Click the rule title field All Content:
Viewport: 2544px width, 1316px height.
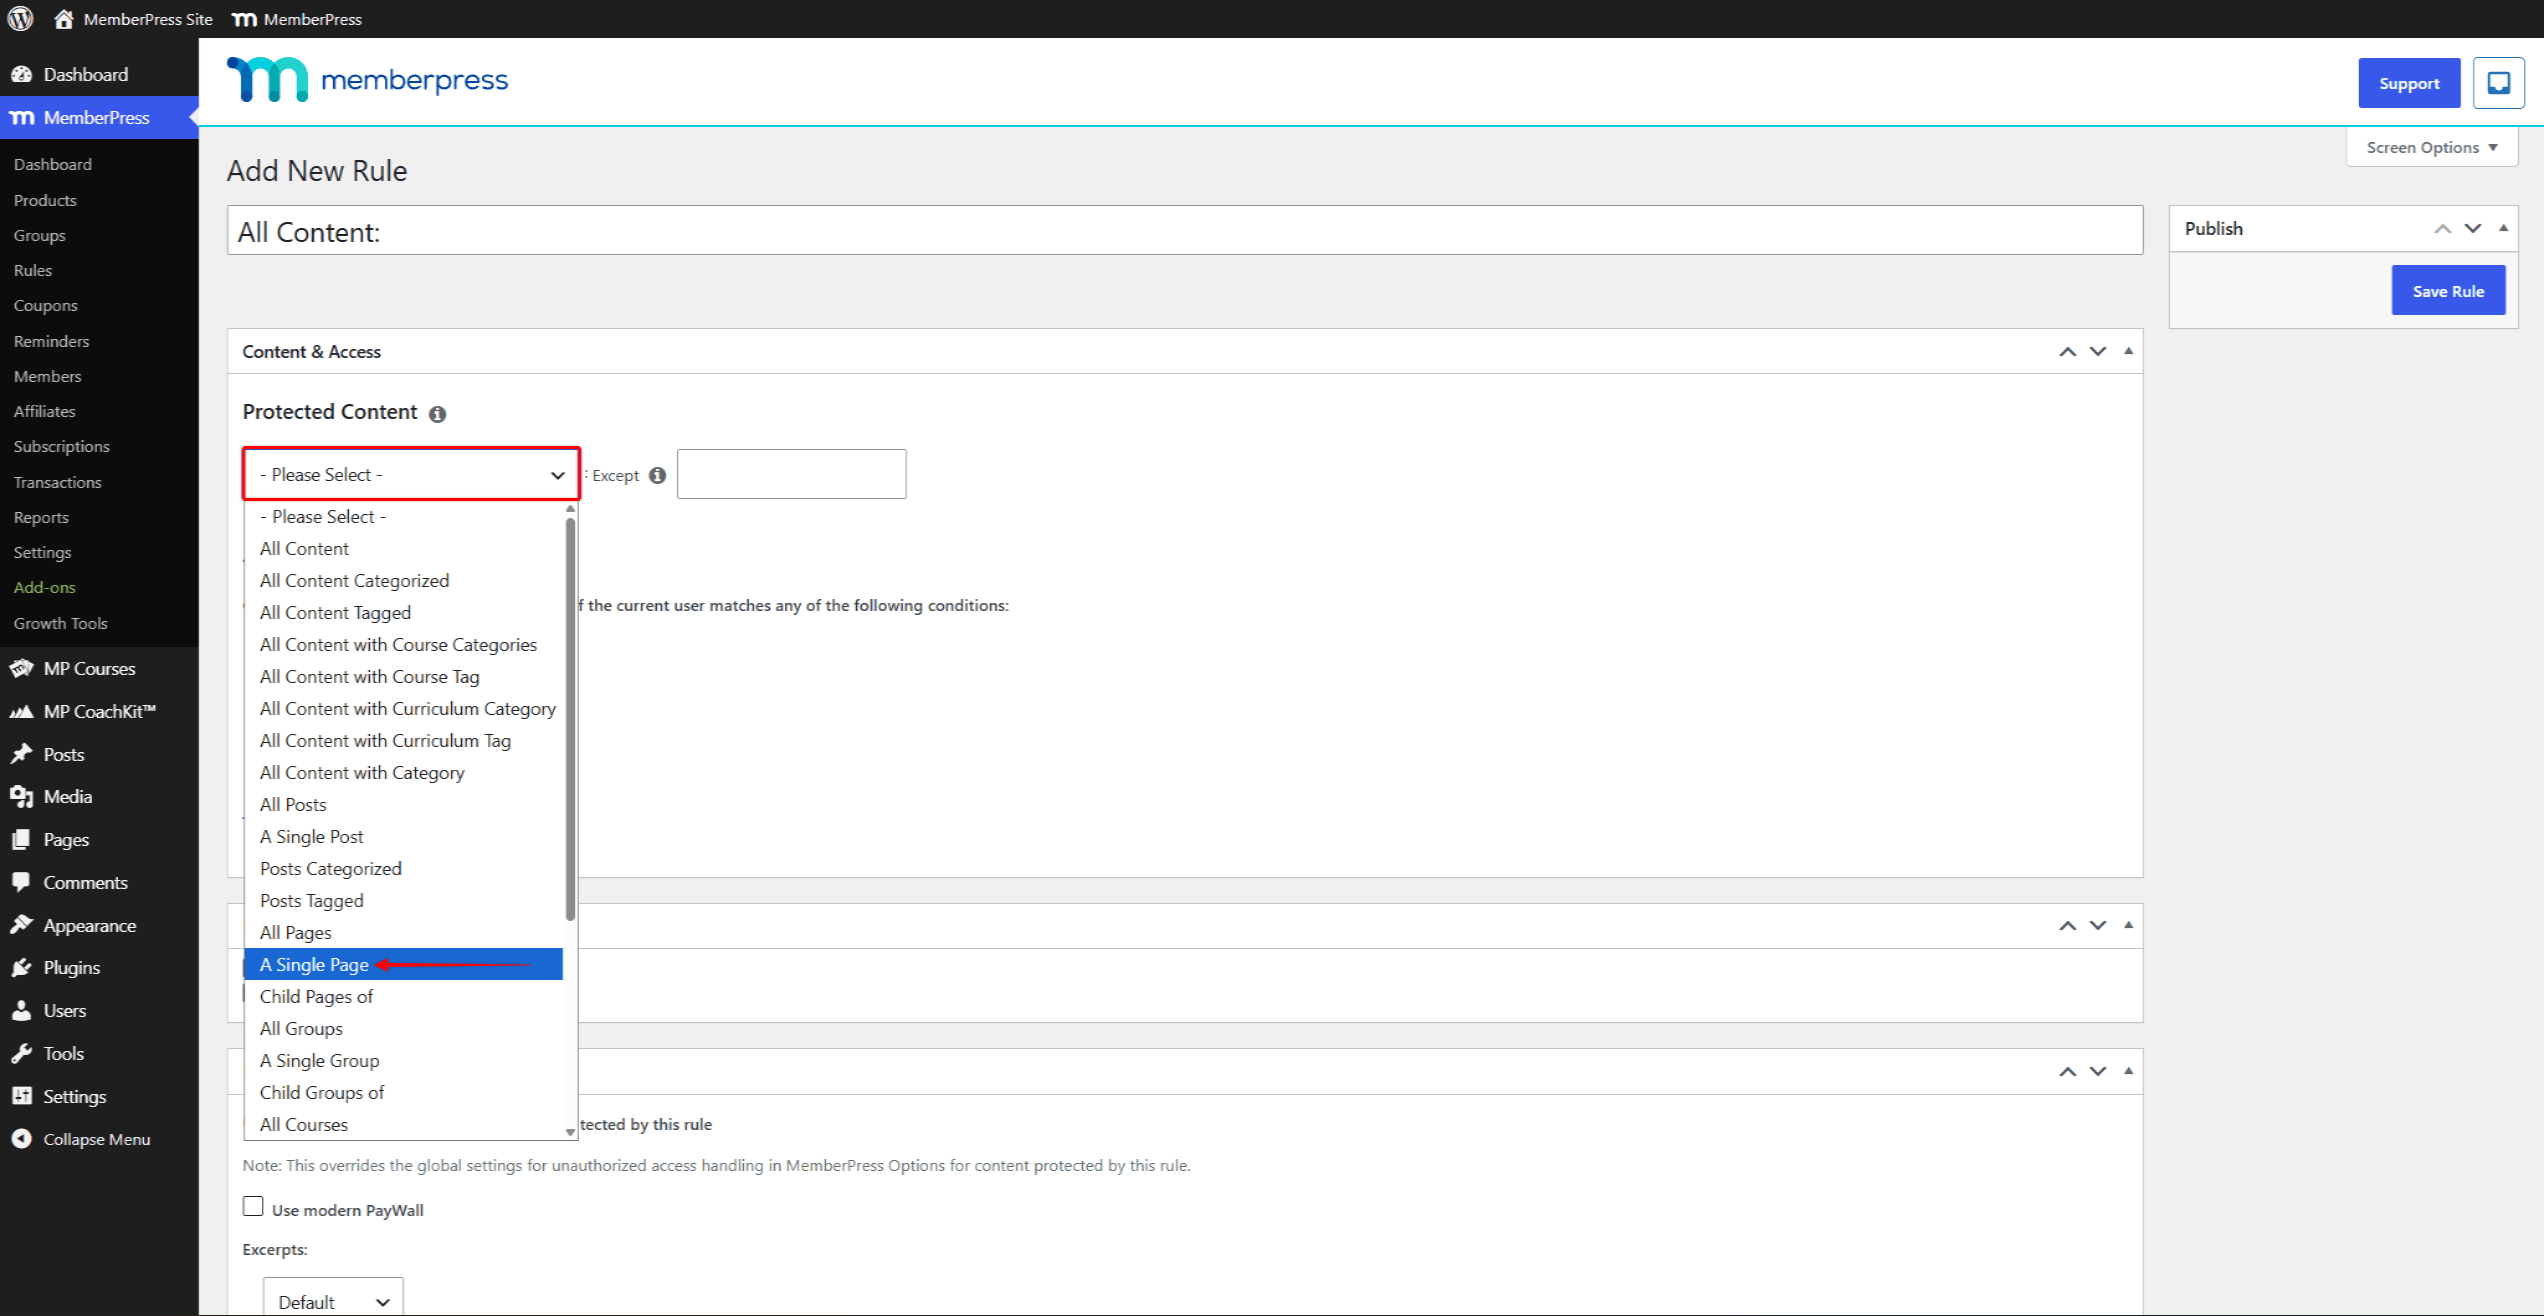pos(1185,231)
